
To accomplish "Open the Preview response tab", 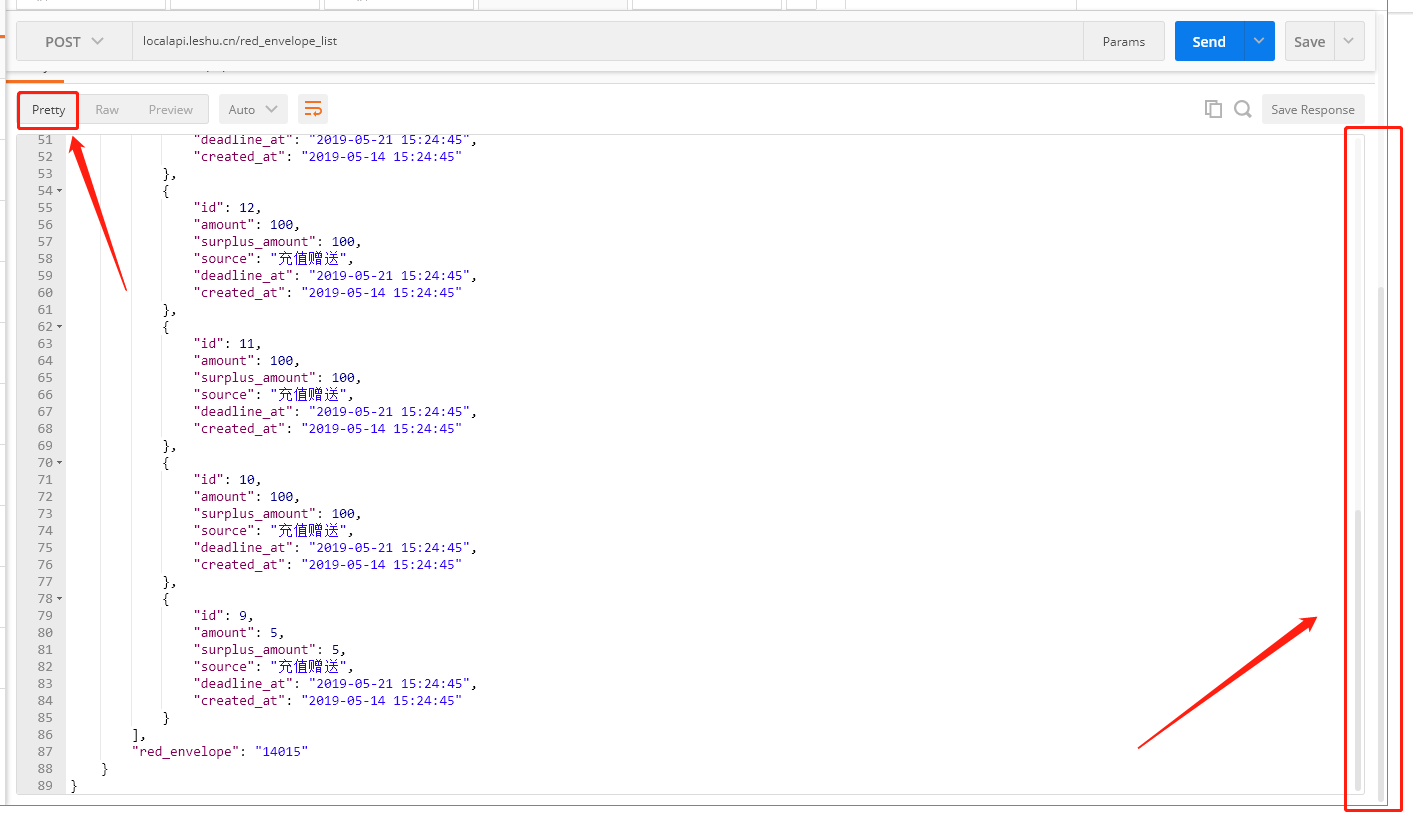I will click(x=170, y=109).
